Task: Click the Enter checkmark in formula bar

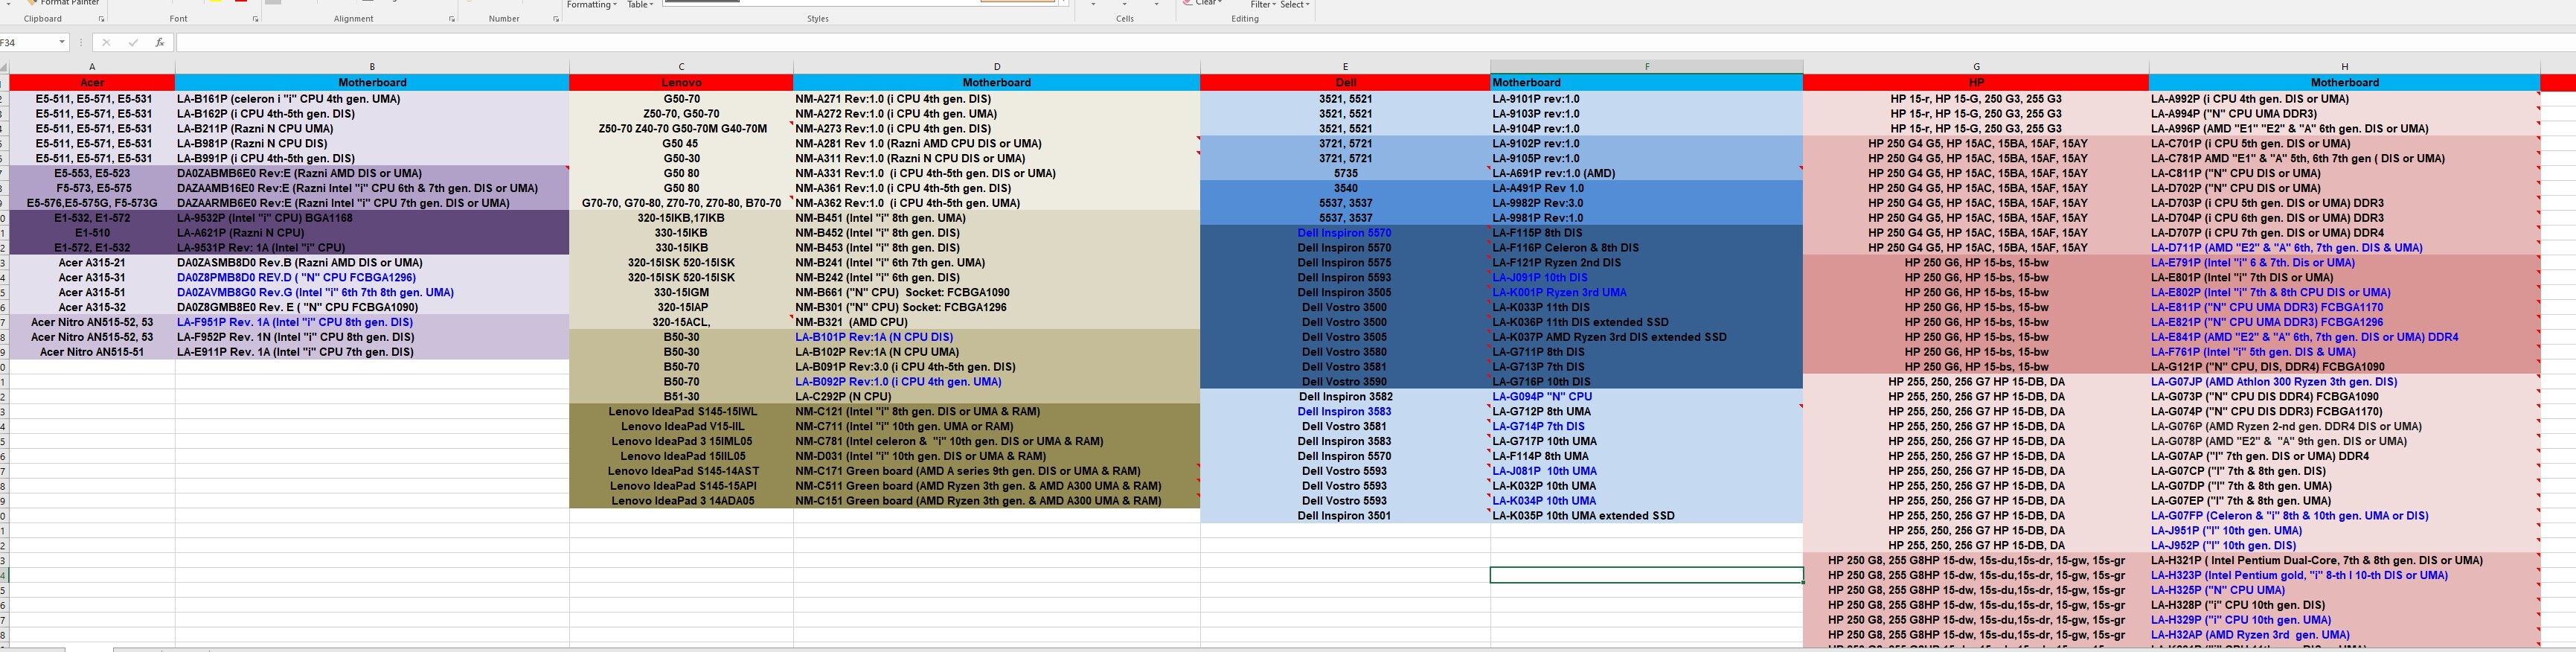Action: pyautogui.click(x=133, y=43)
